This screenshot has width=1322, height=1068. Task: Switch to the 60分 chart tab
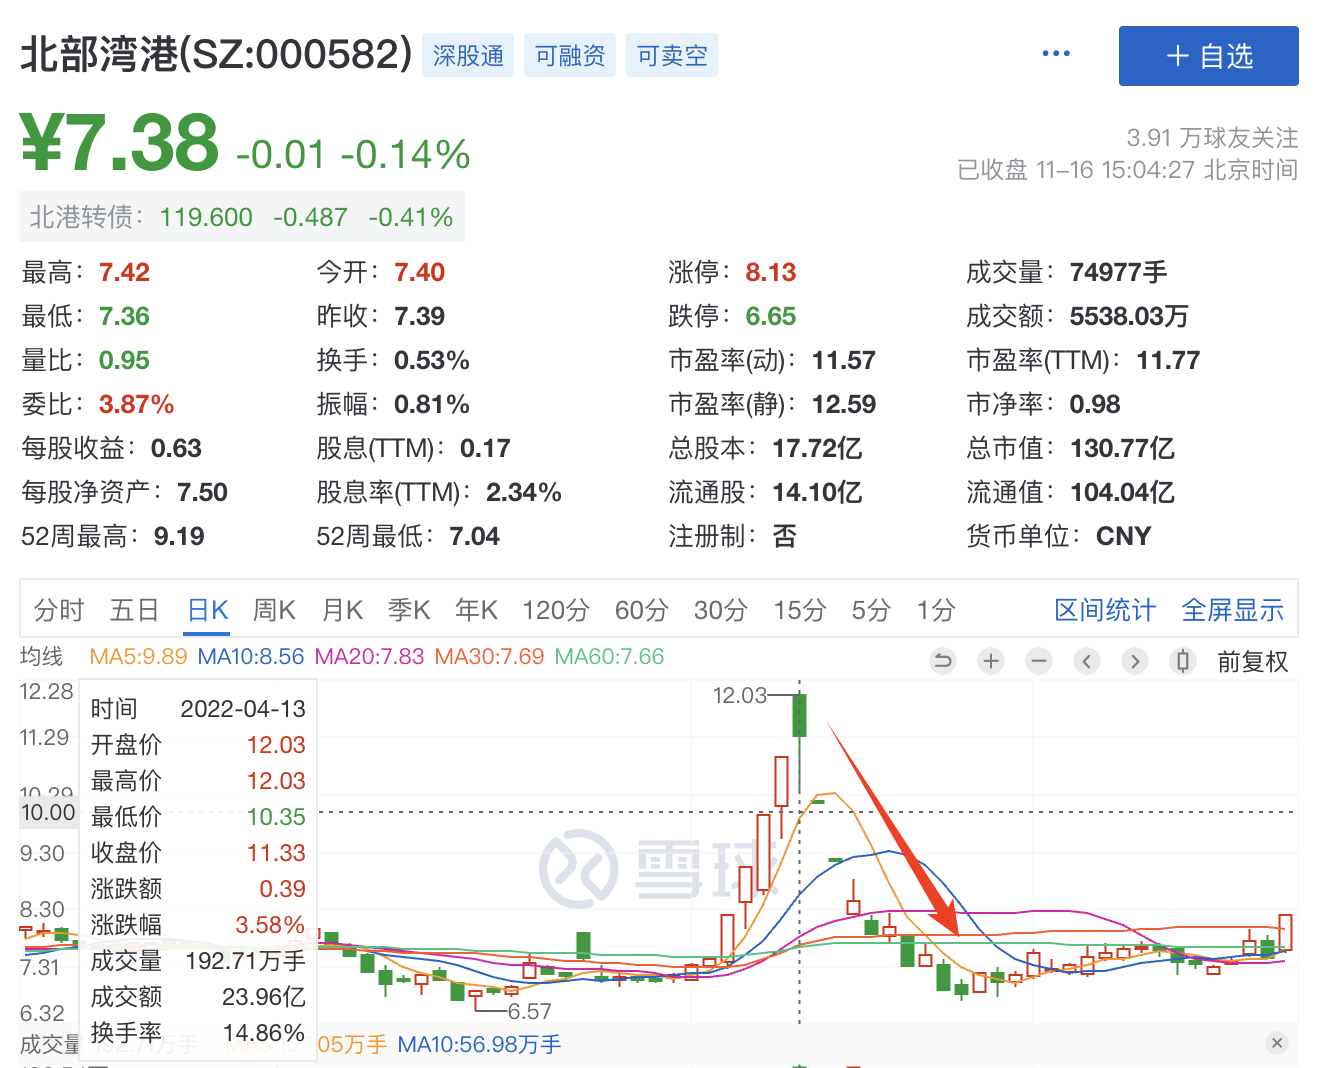[x=641, y=610]
